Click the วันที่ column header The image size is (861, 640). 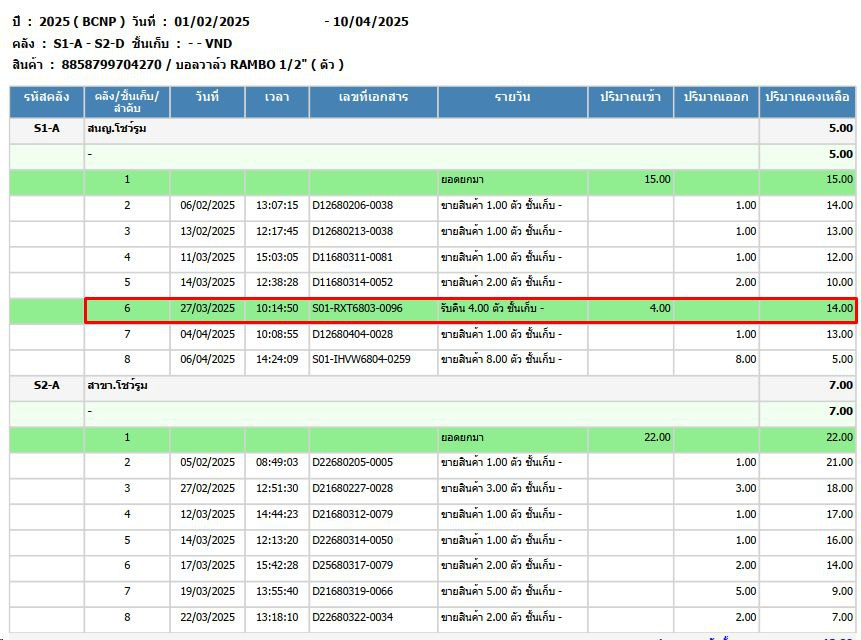tap(208, 102)
